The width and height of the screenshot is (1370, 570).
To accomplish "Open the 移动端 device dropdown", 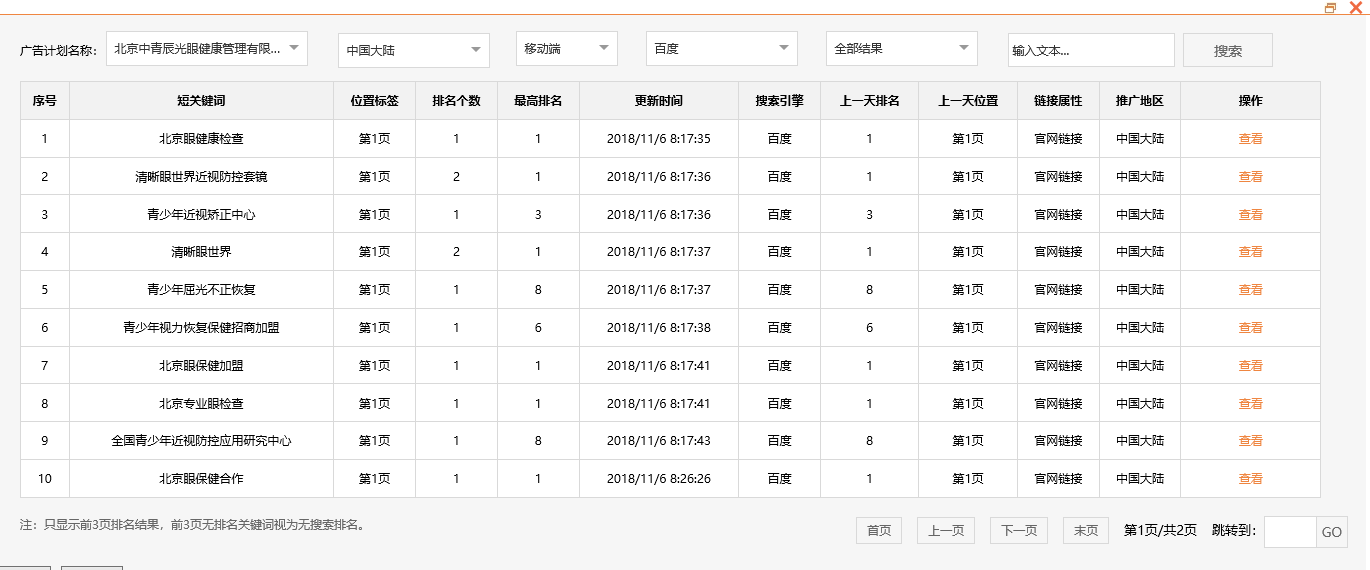I will click(x=567, y=48).
